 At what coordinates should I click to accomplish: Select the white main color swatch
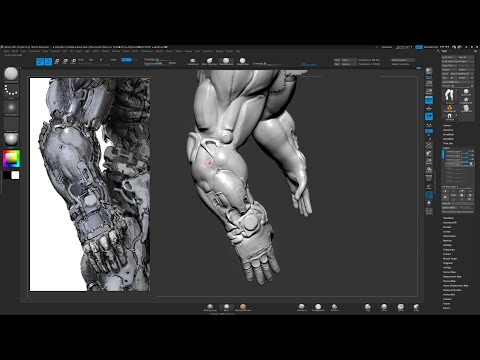tap(15, 175)
